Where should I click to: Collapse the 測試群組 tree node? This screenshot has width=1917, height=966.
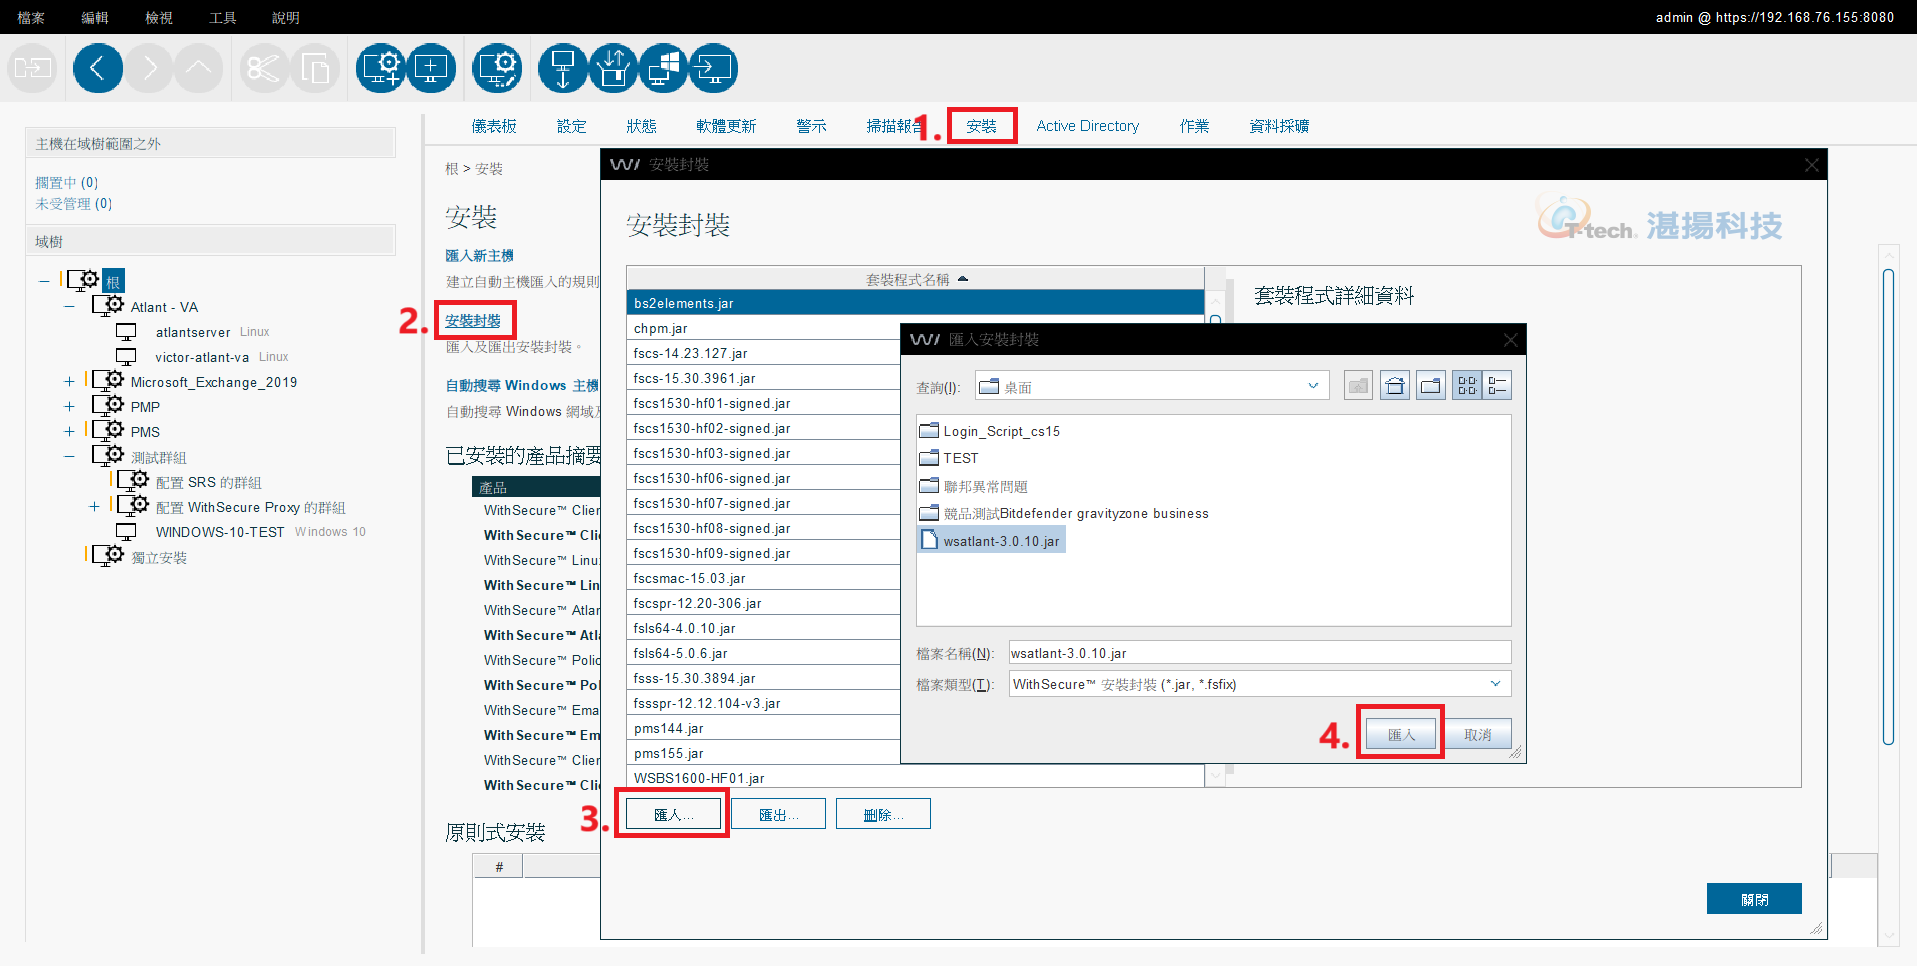click(x=69, y=457)
